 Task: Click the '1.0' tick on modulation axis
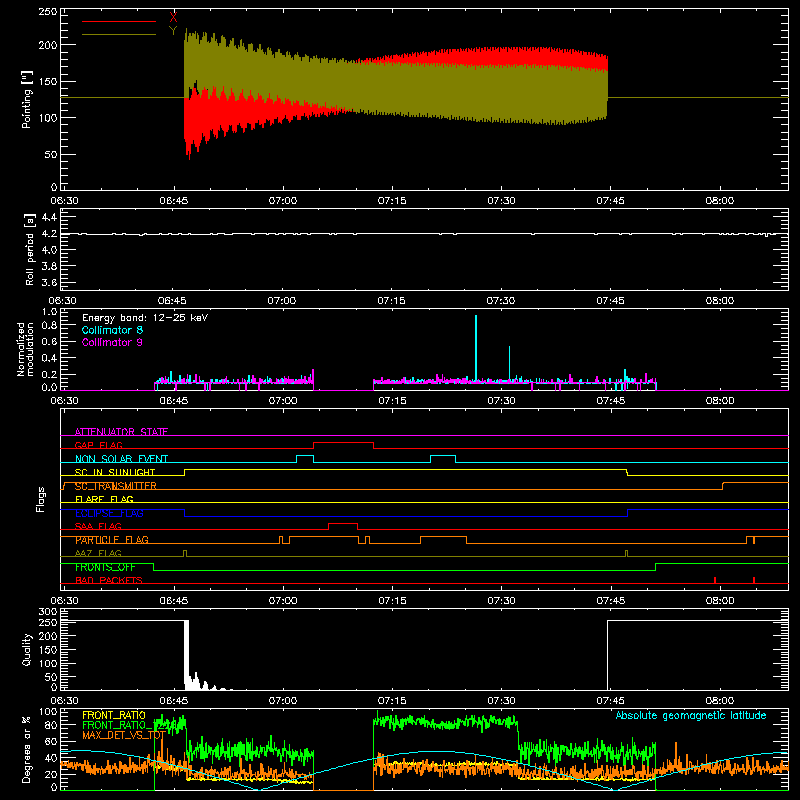pyautogui.click(x=49, y=312)
